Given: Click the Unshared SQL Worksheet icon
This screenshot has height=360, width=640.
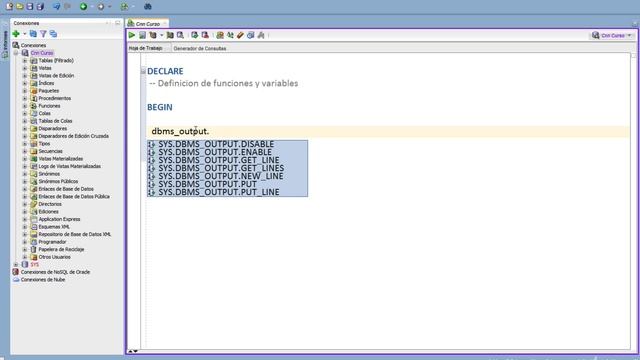Looking at the screenshot, I should click(x=220, y=36).
